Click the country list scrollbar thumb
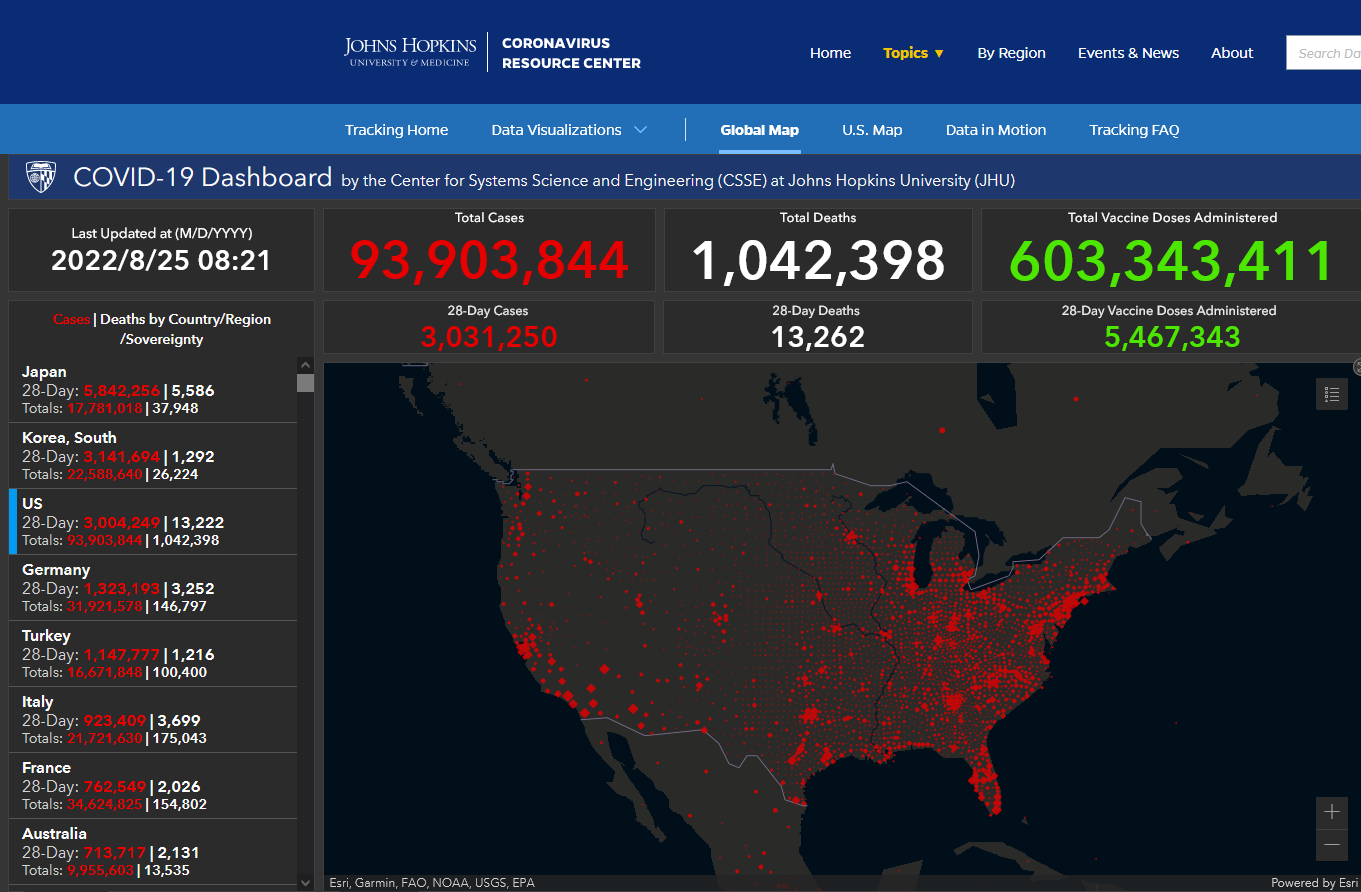 [305, 383]
